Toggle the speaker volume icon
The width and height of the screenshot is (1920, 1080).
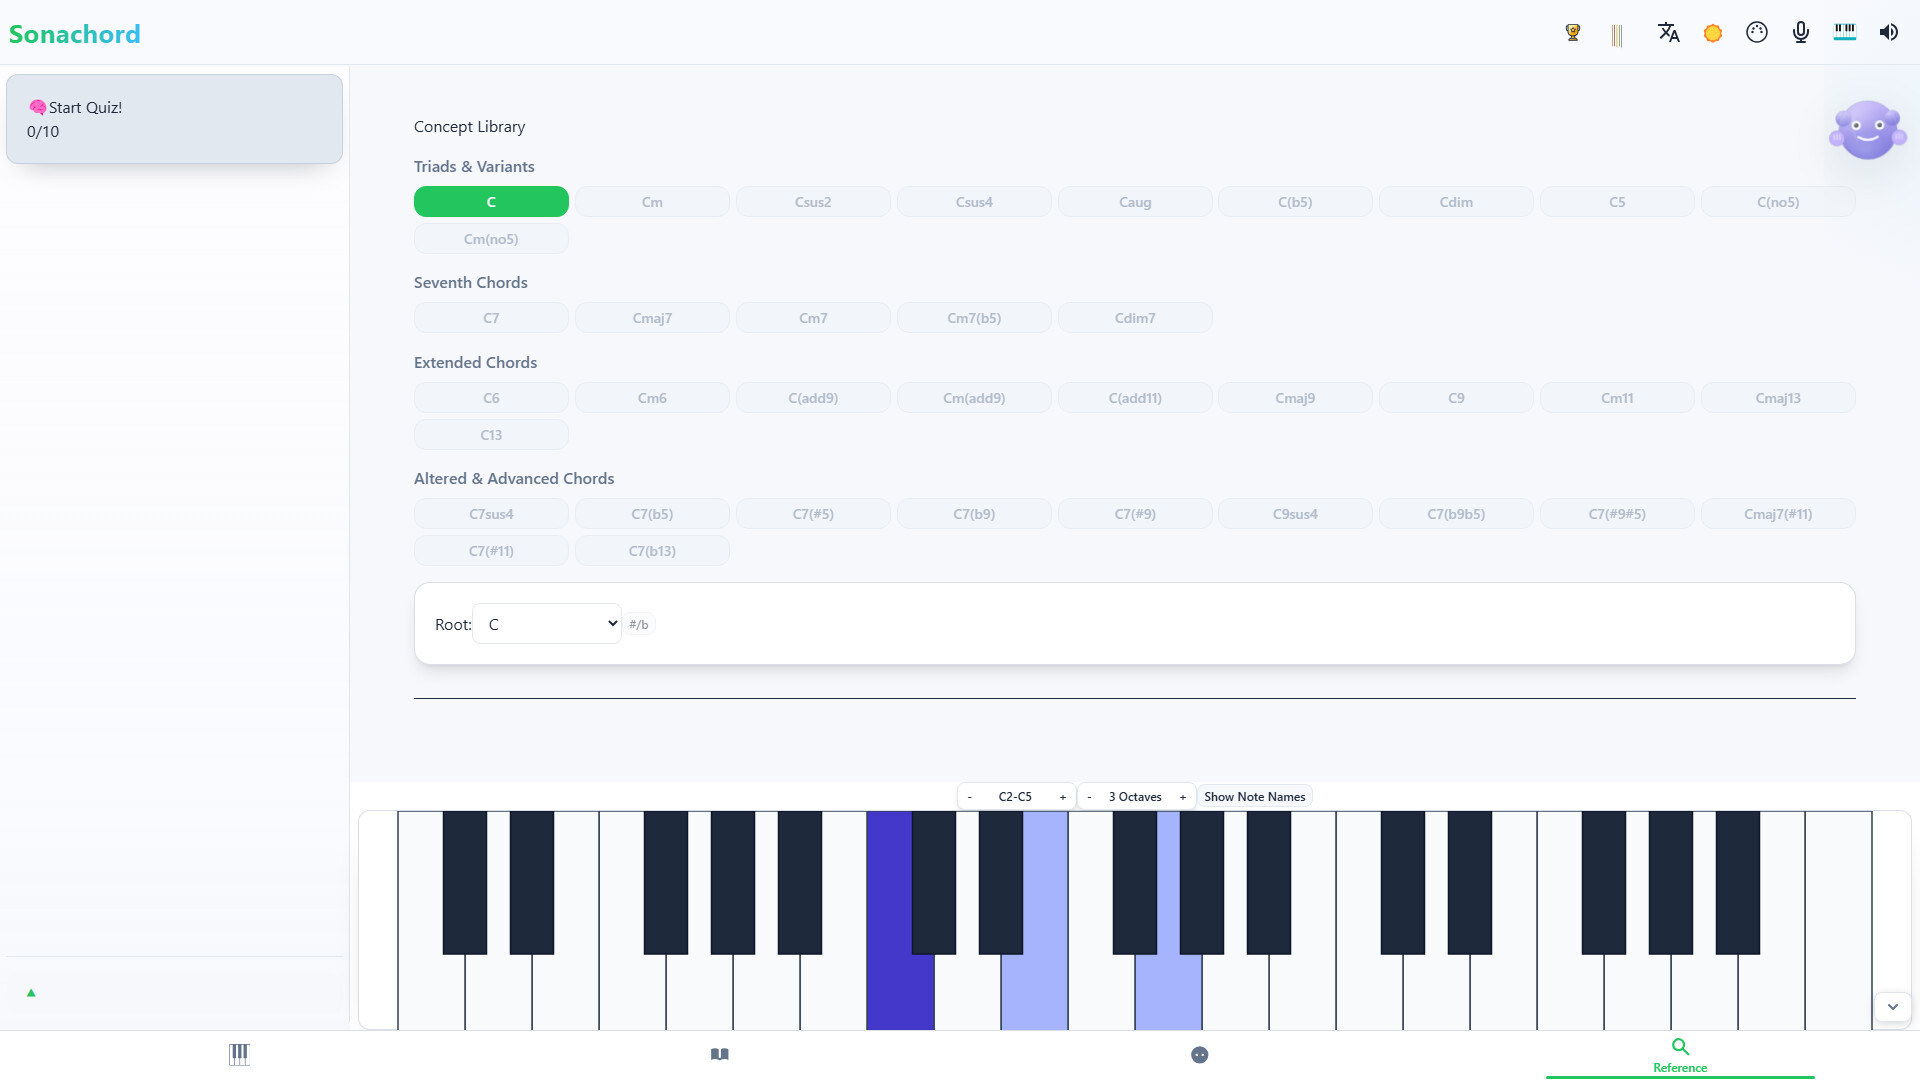(x=1889, y=33)
